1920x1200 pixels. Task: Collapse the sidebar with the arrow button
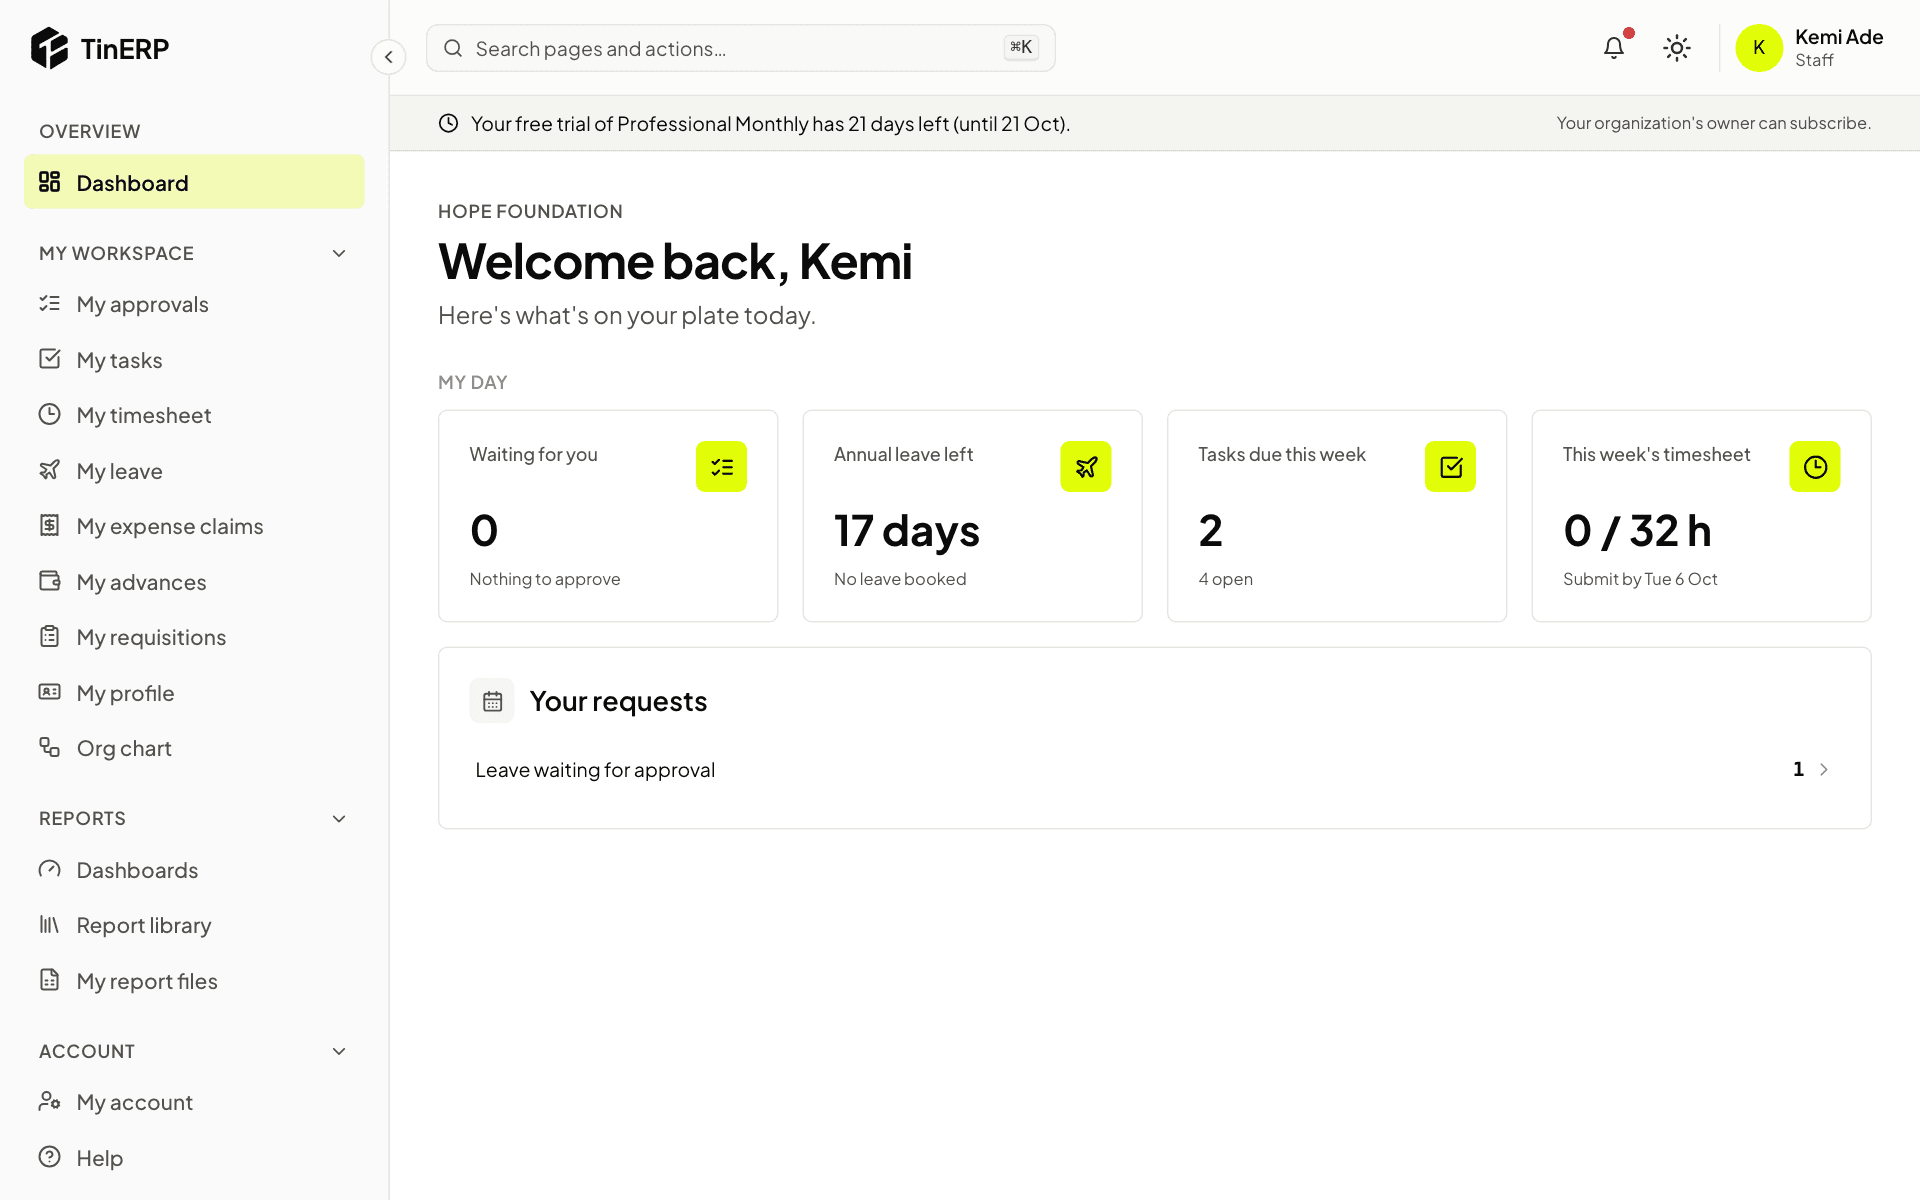coord(388,57)
